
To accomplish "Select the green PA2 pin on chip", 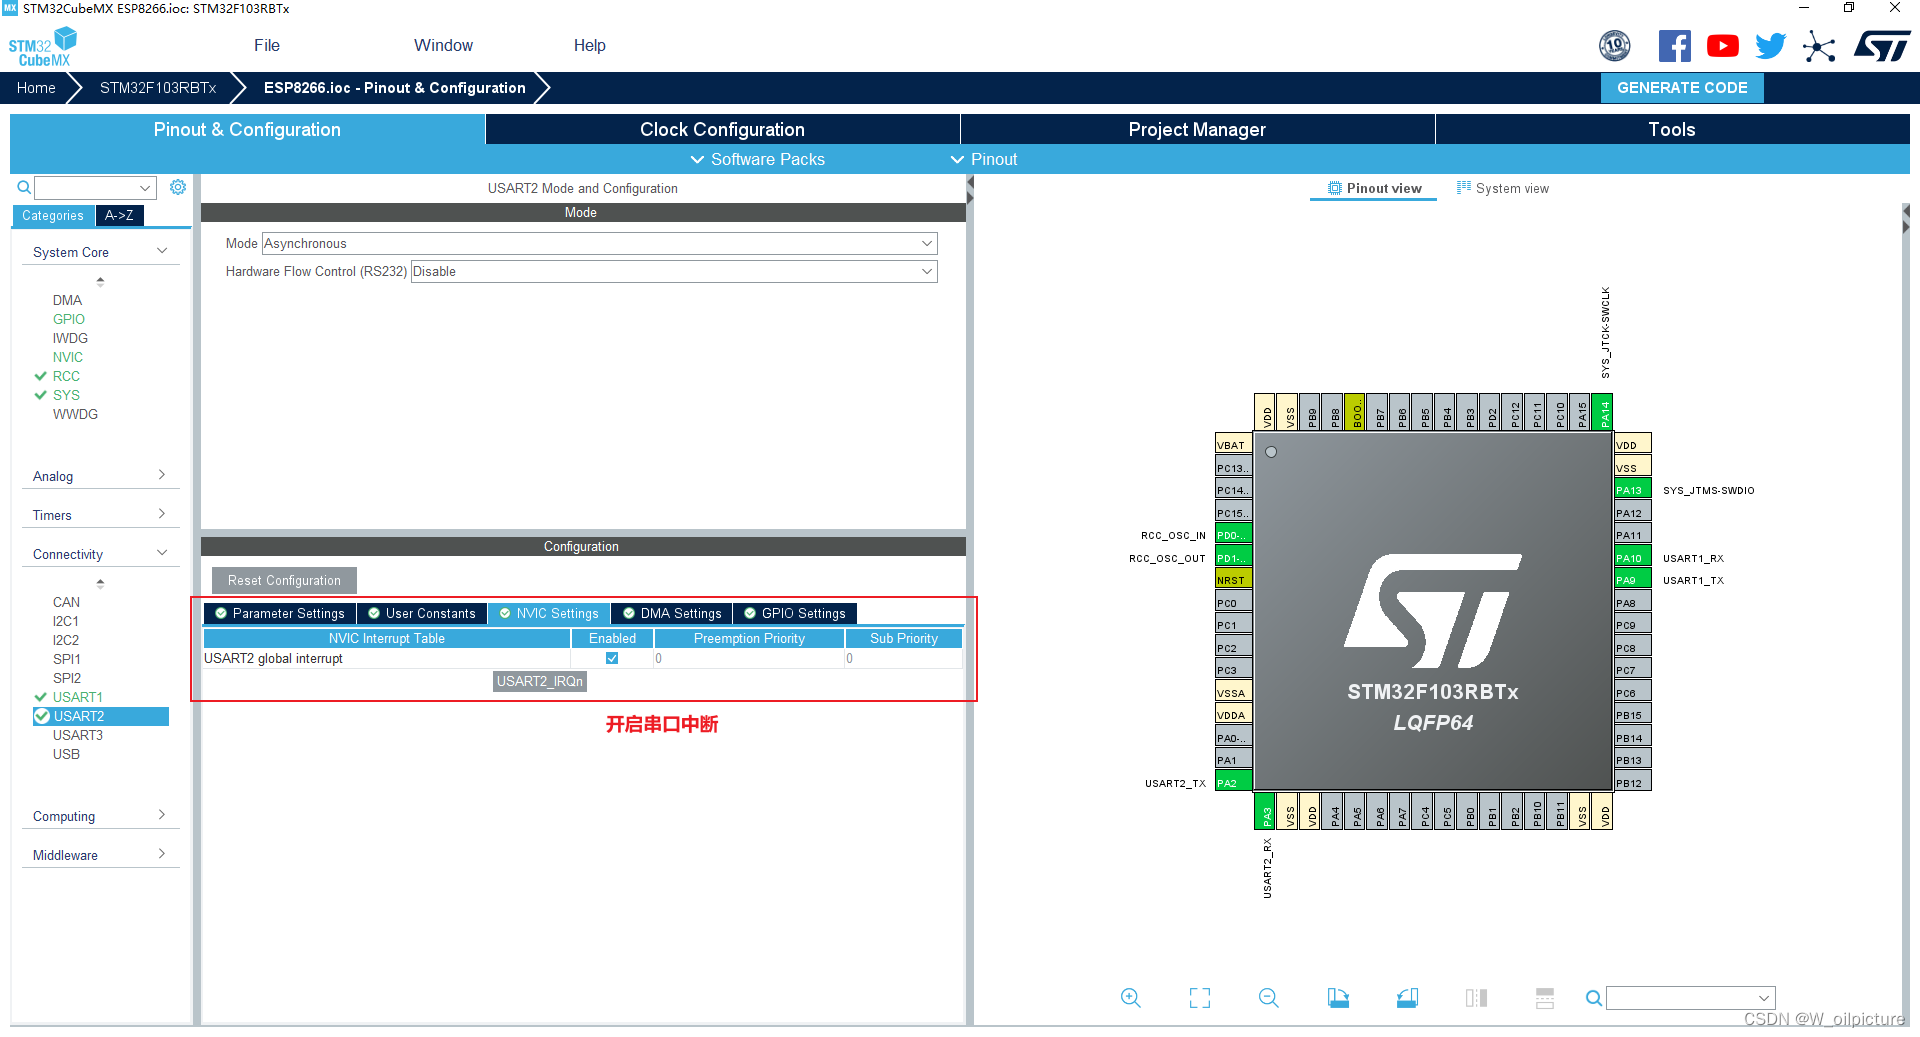I will (x=1233, y=783).
